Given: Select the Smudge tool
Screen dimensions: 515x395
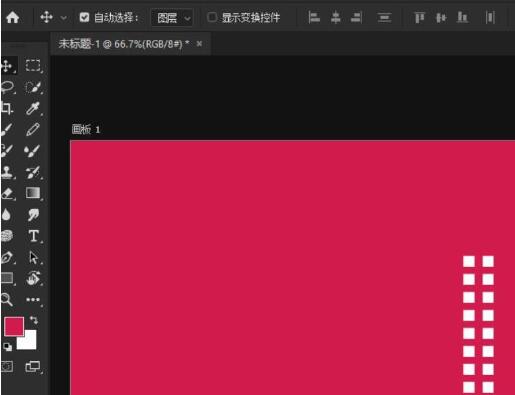Looking at the screenshot, I should (x=33, y=215).
